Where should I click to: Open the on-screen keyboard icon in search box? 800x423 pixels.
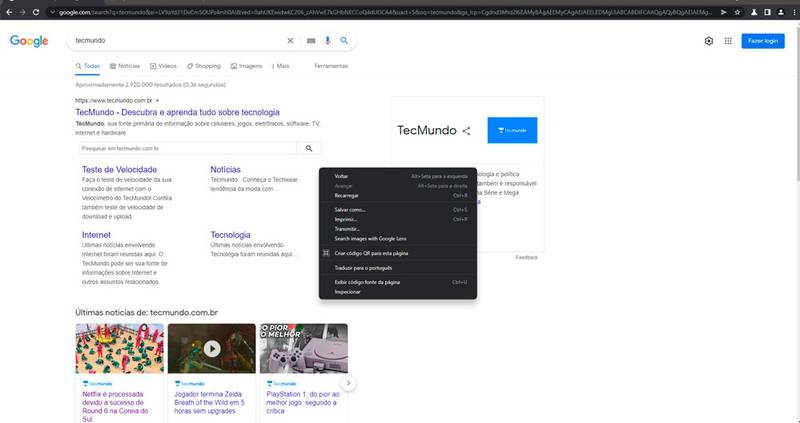pyautogui.click(x=311, y=41)
